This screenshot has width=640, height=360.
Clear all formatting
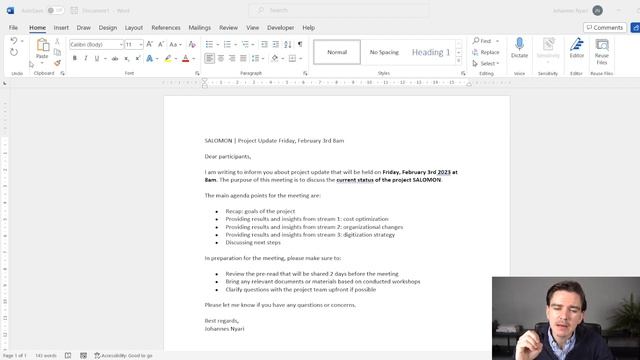coord(192,44)
